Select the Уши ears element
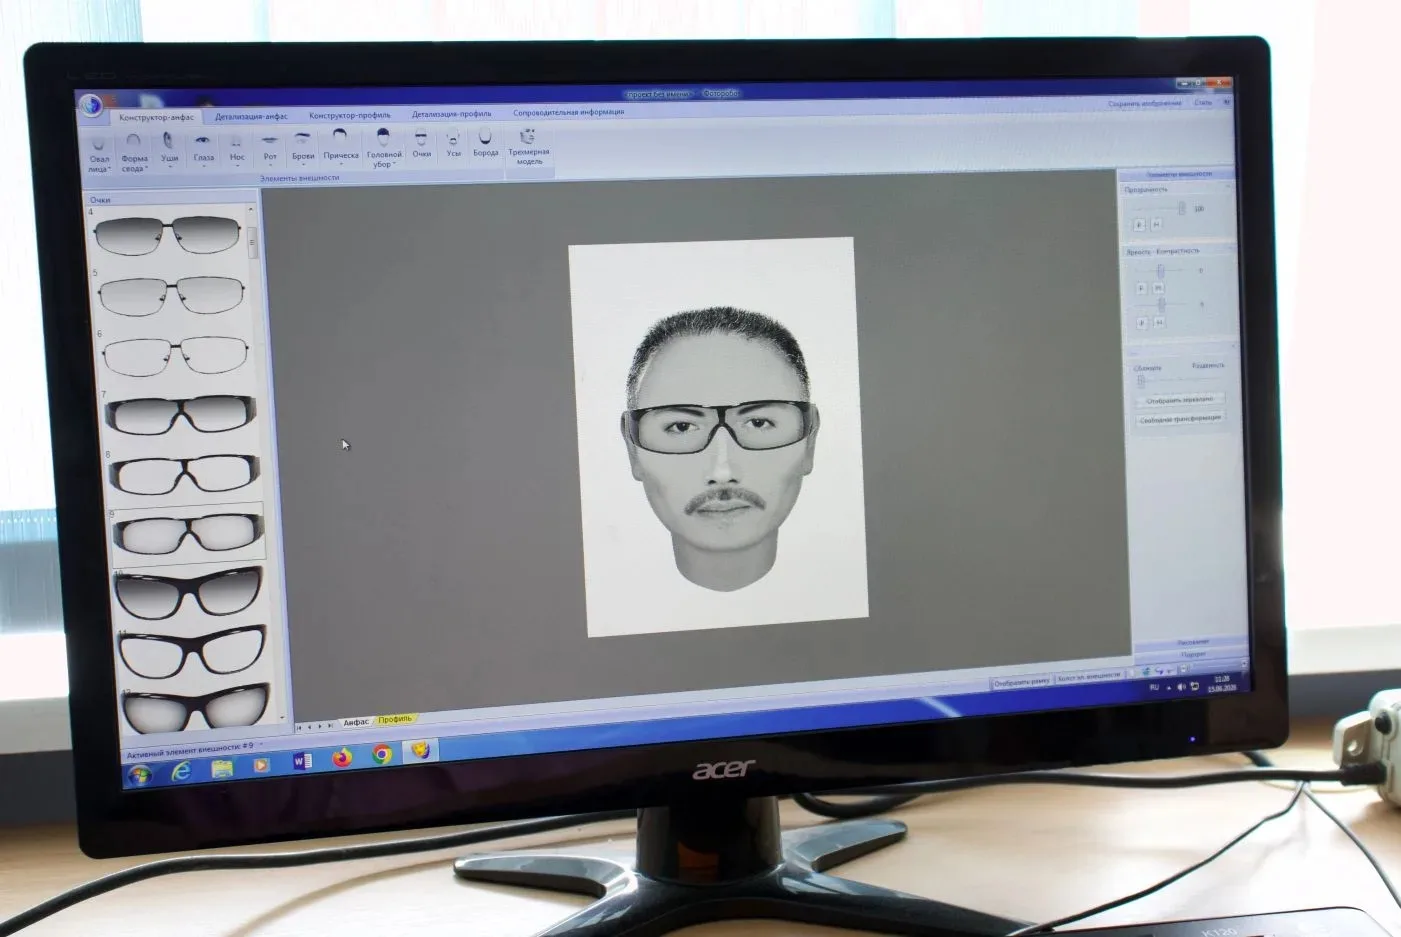The width and height of the screenshot is (1401, 937). point(169,148)
